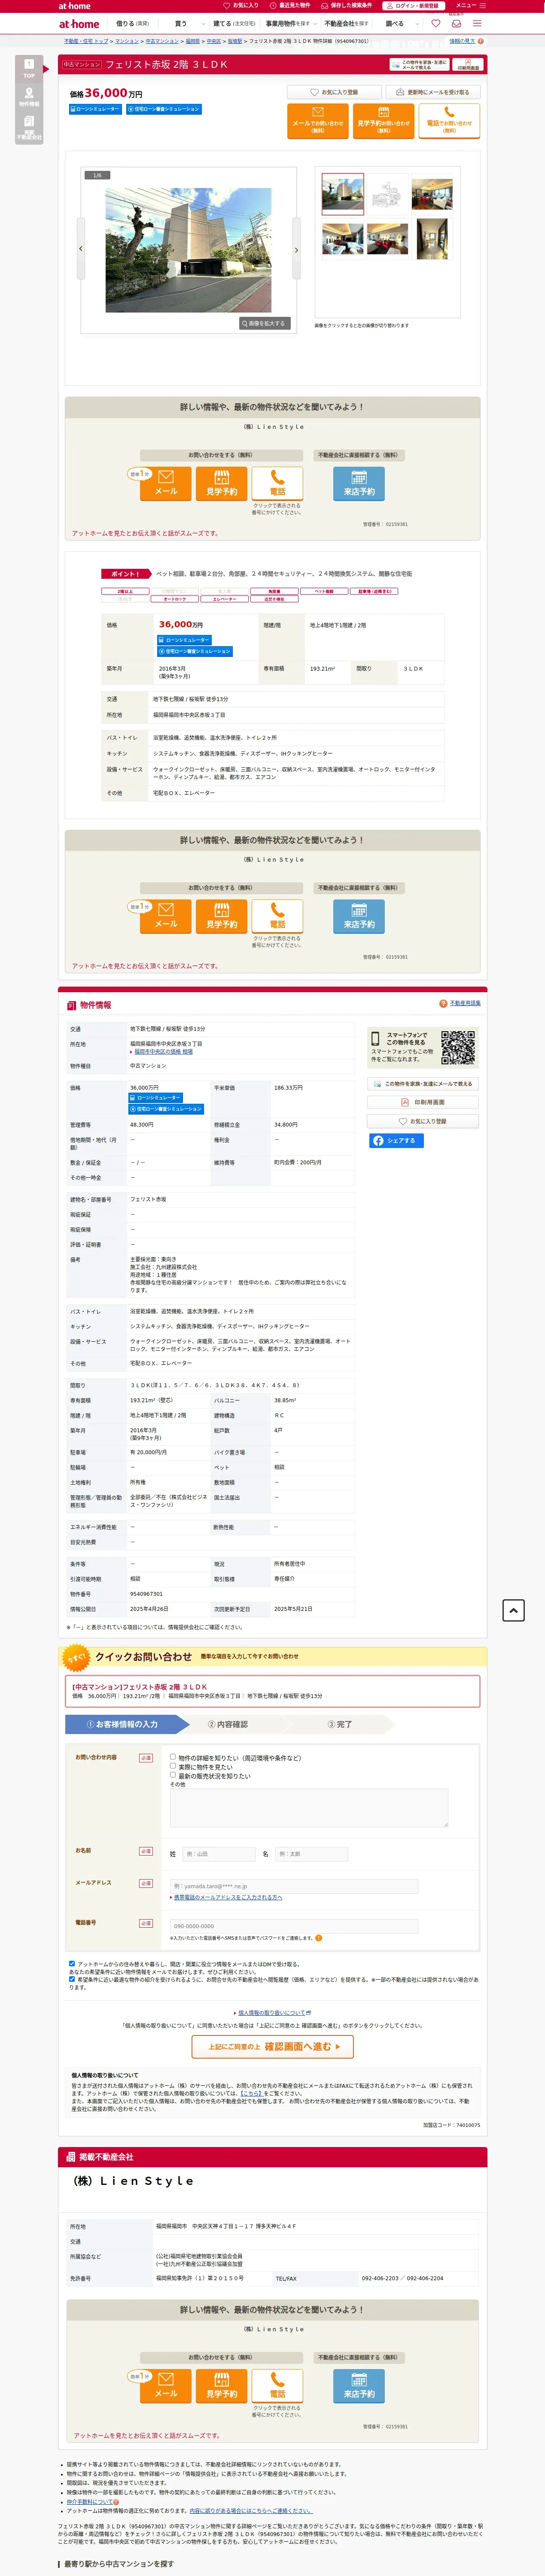Image resolution: width=545 pixels, height=2576 pixels.
Task: Click the メール button in the first inquiry box
Action: 166,484
